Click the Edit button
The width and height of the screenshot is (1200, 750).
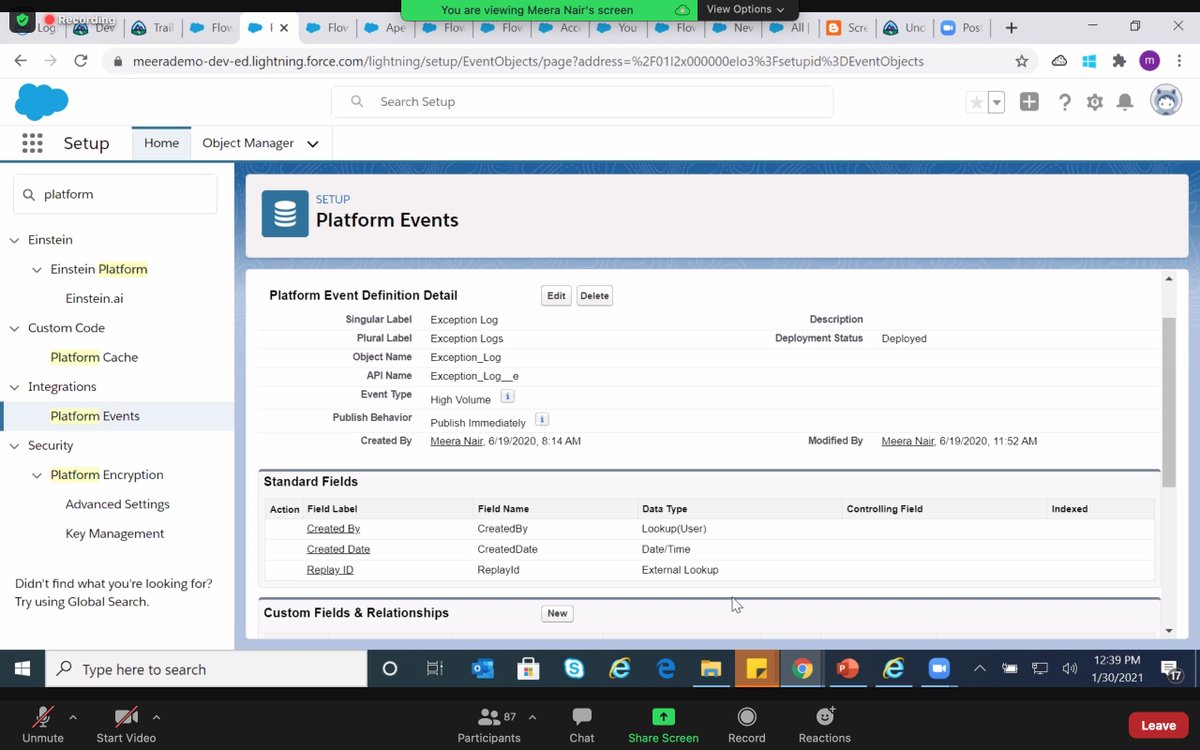point(556,296)
